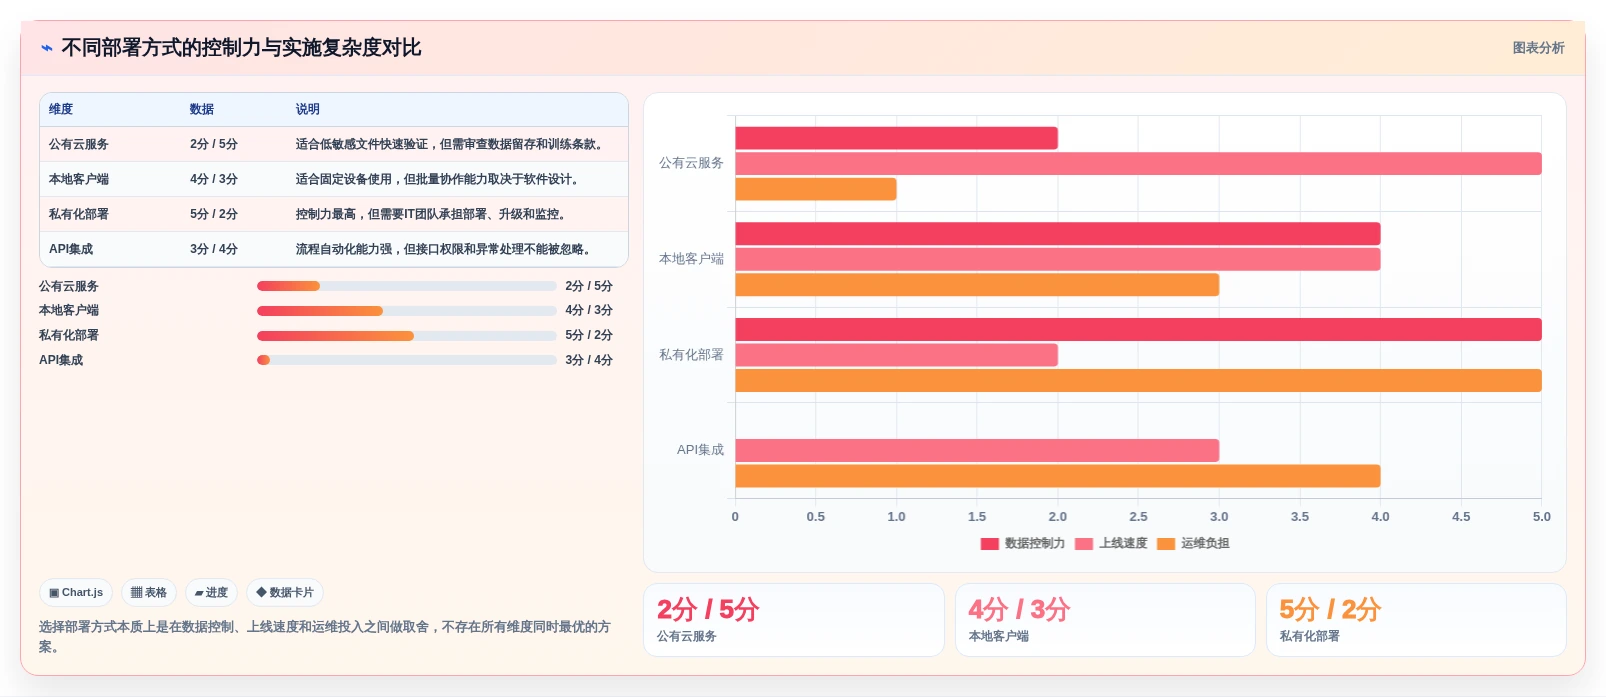Viewport: 1606px width, 697px height.
Task: Click the orange 运维负担 bar for 公有云服务
Action: tap(816, 189)
